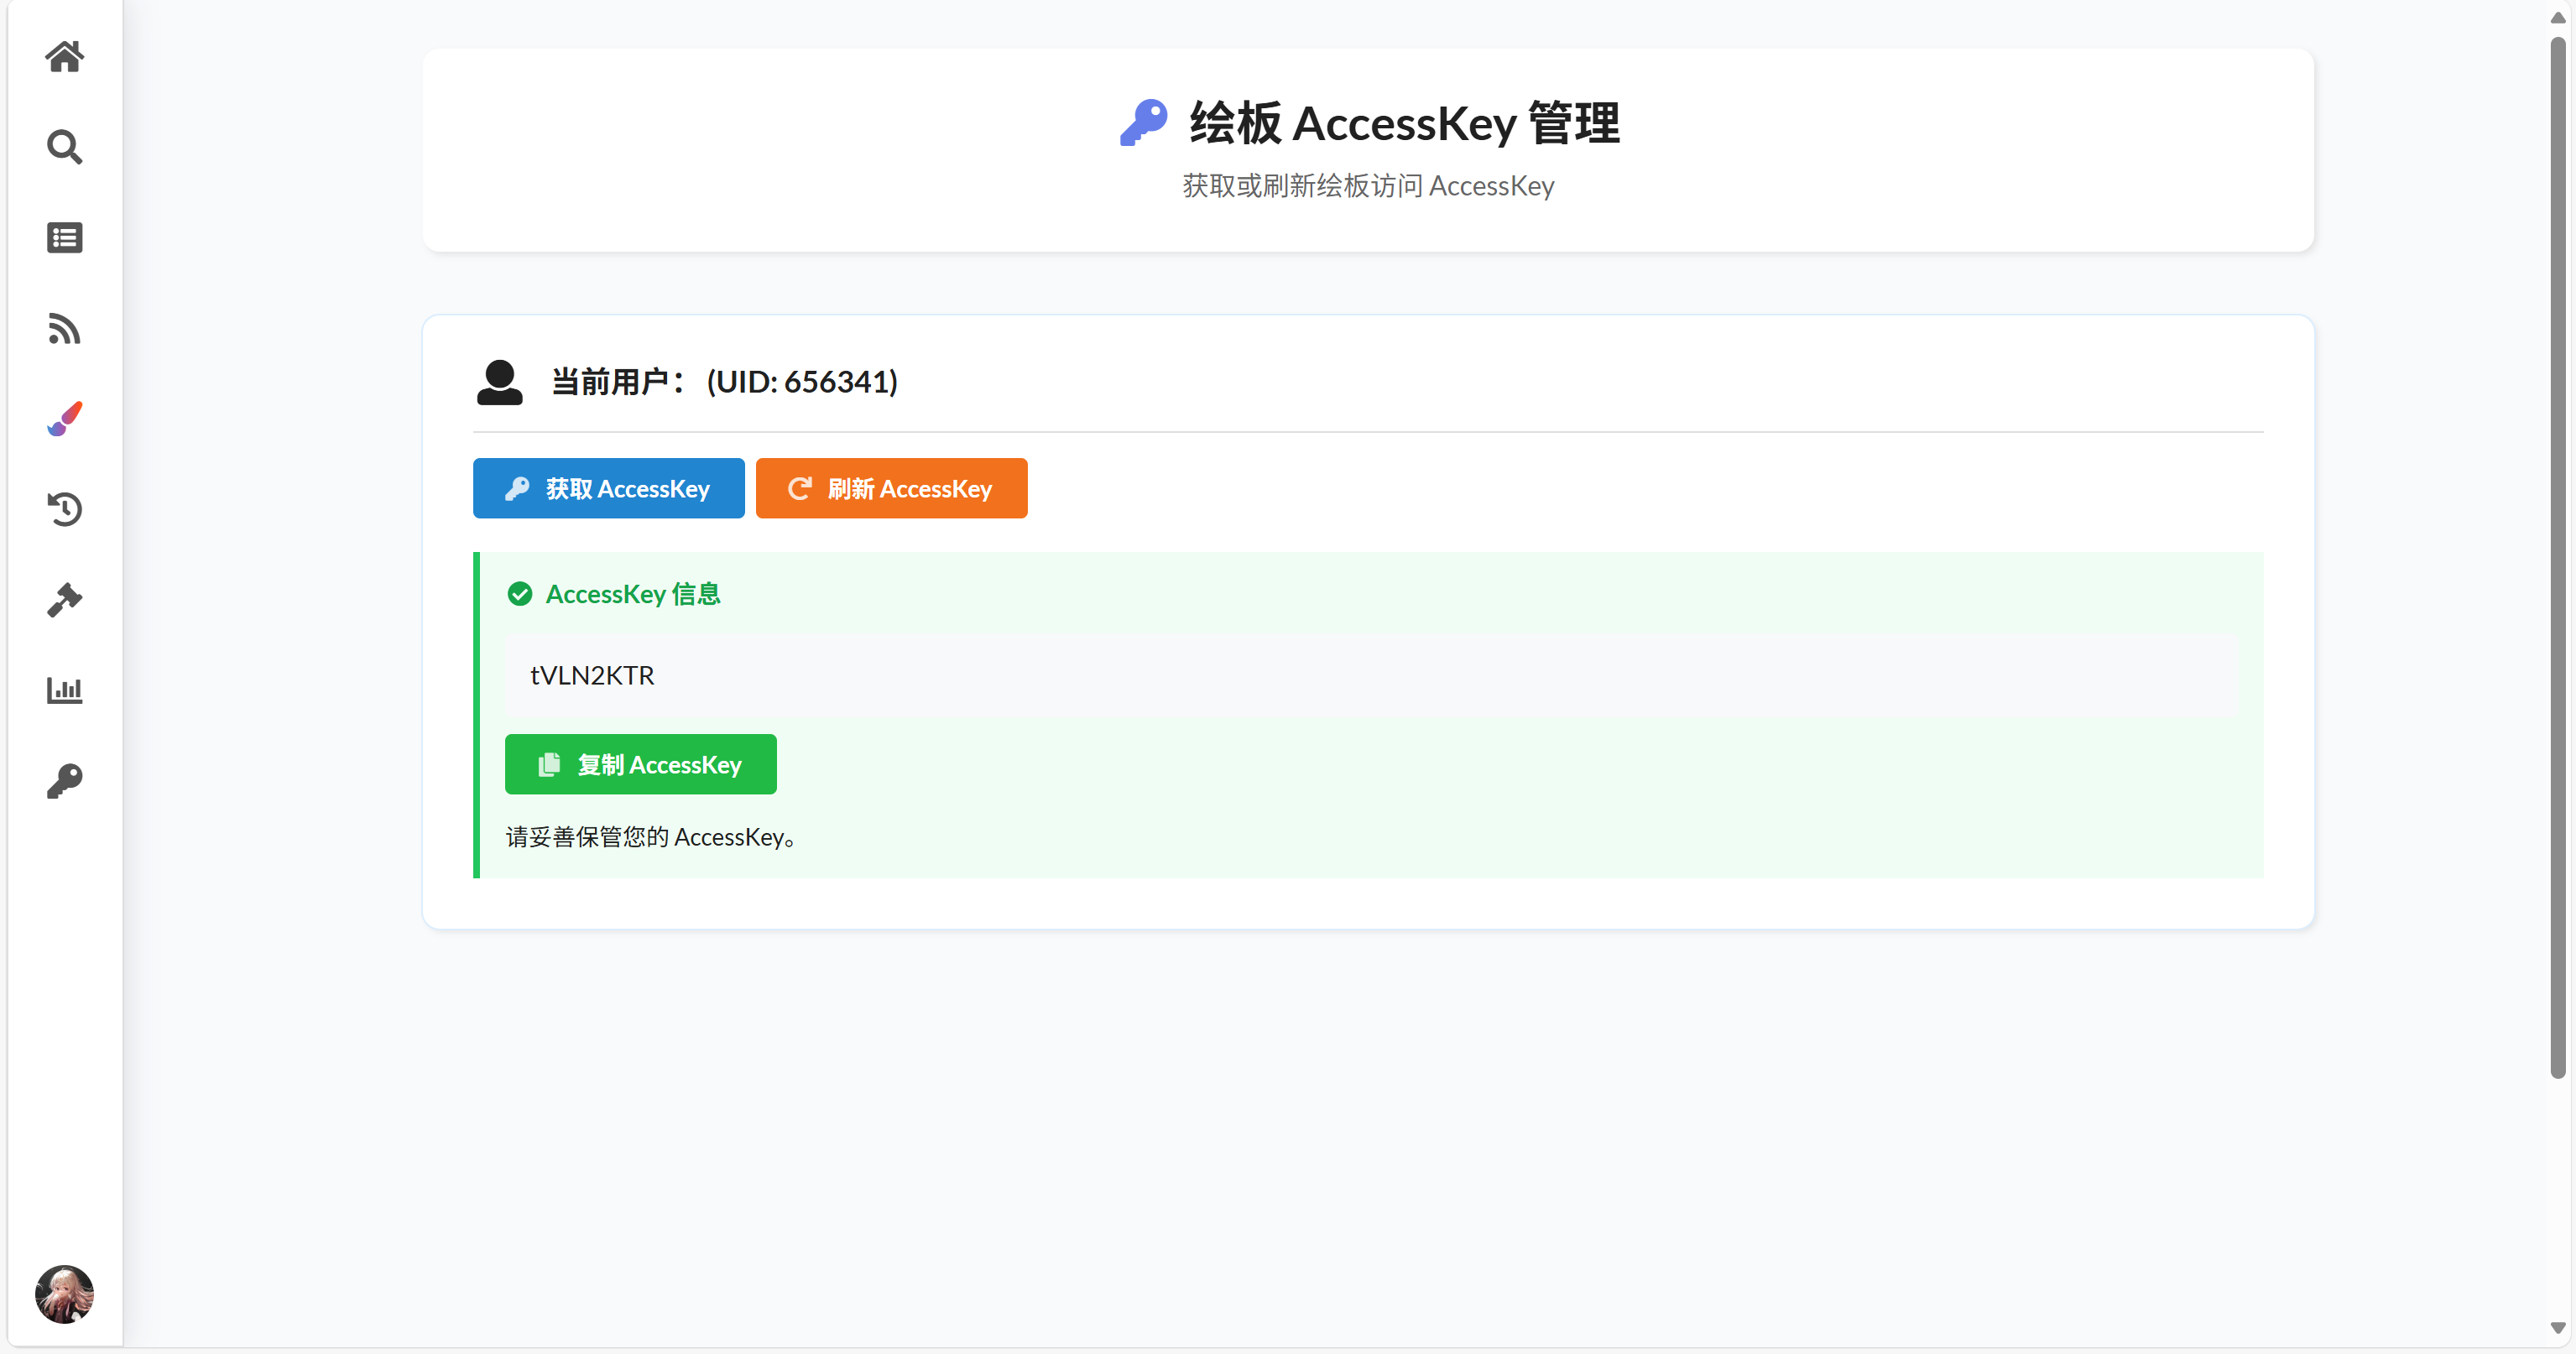Click the scrollbar down arrow

tap(2558, 1328)
